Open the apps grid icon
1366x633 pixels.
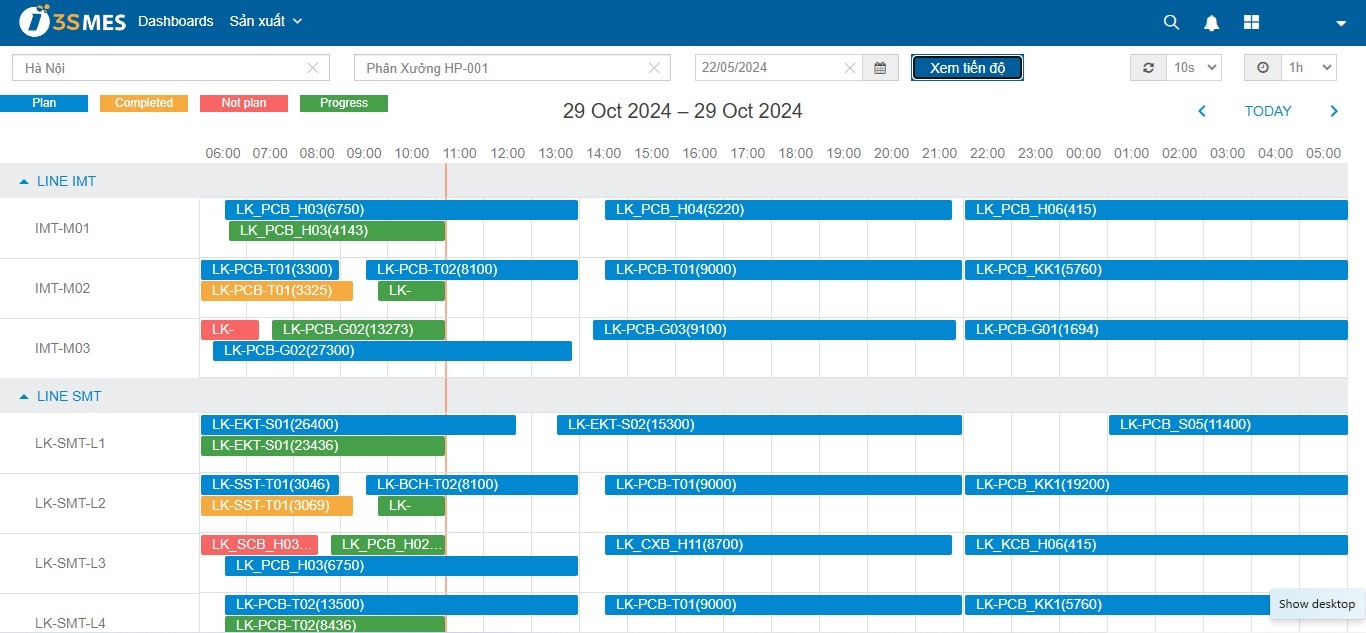tap(1251, 22)
